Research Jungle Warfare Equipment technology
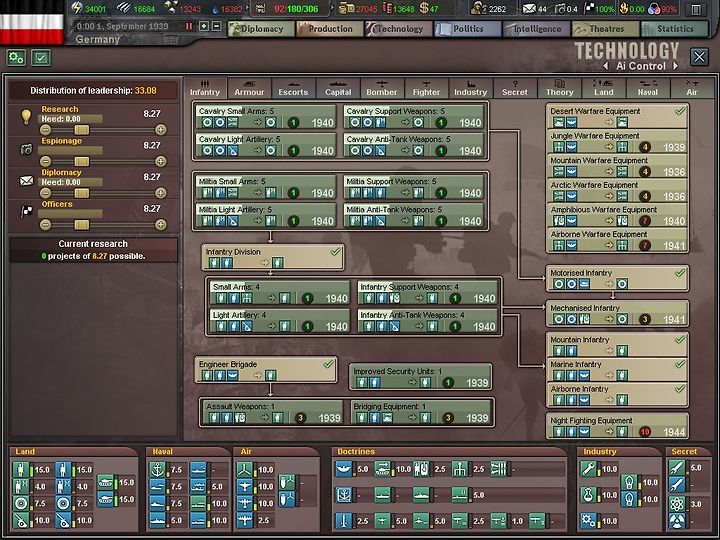 617,141
